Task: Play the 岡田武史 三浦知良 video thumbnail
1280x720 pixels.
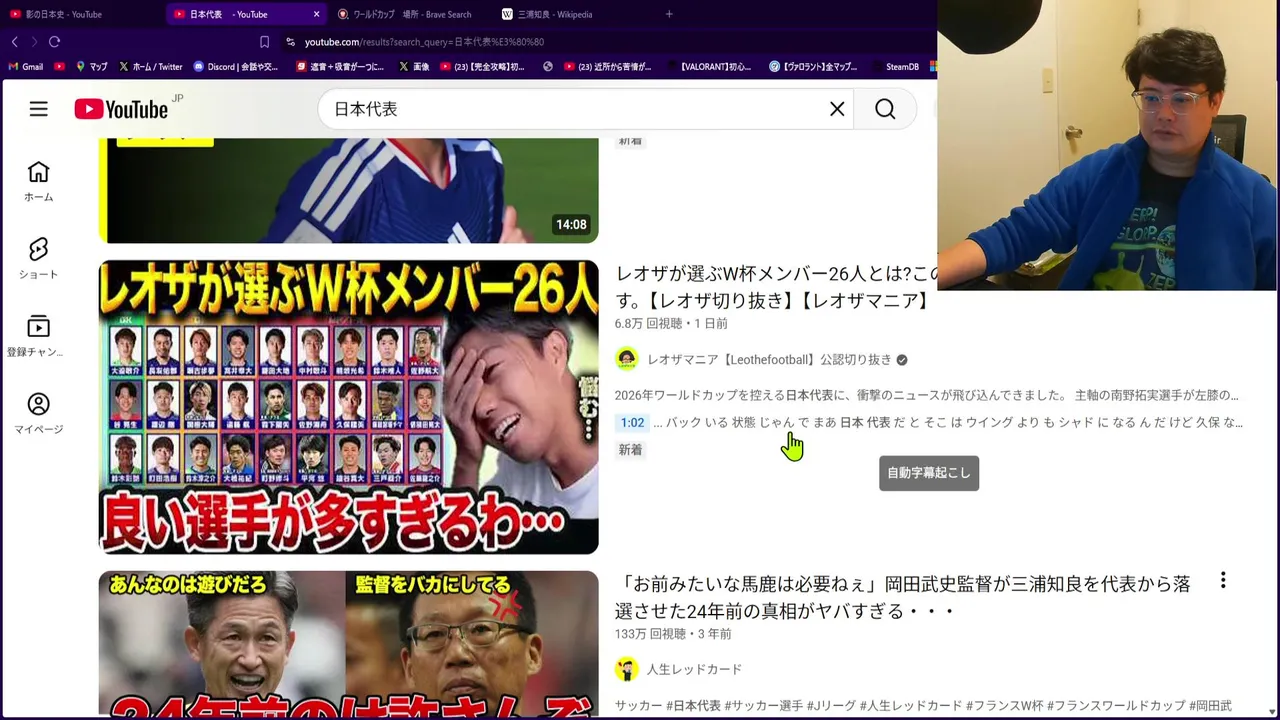Action: (x=348, y=644)
